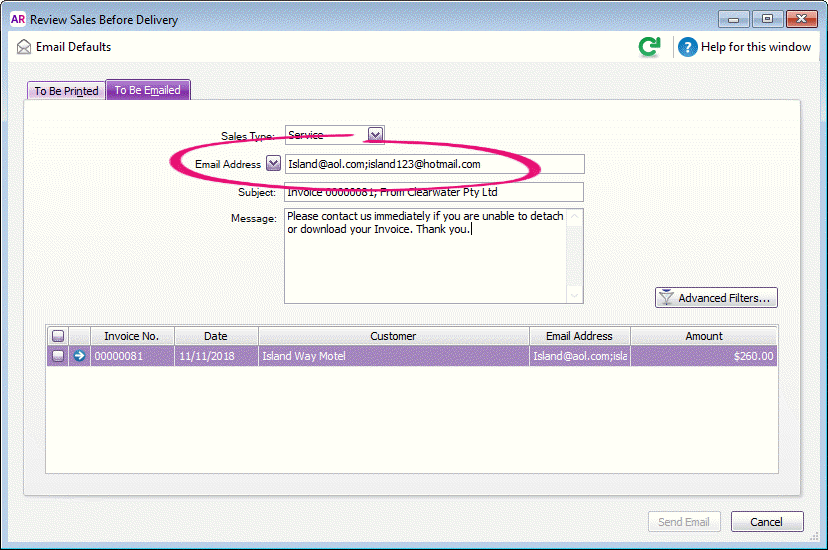Click the Island@aol.com email cell in table
Screen dimensions: 828x550
579,356
